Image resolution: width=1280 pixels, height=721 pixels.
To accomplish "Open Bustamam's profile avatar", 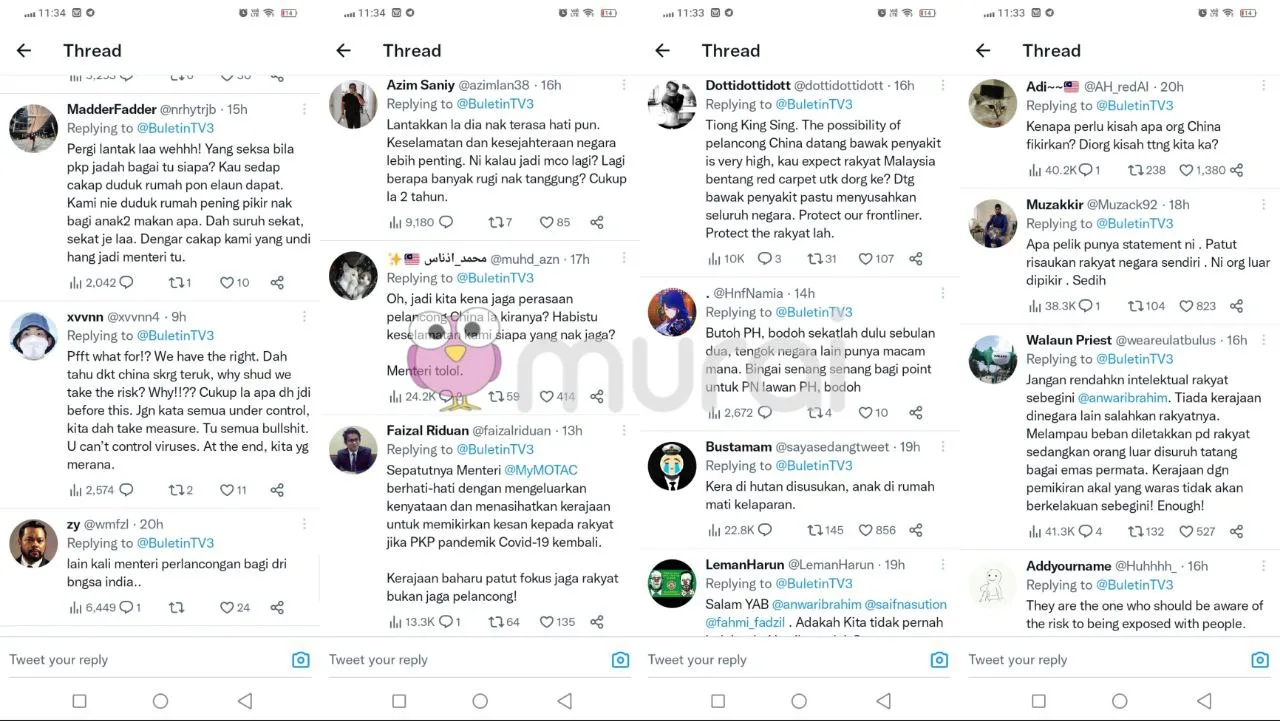I will pos(671,465).
